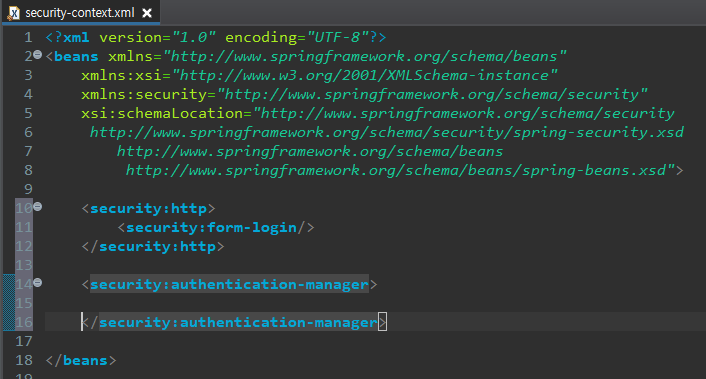This screenshot has height=379, width=706.
Task: Click the security:form-login tag
Action: (216, 228)
